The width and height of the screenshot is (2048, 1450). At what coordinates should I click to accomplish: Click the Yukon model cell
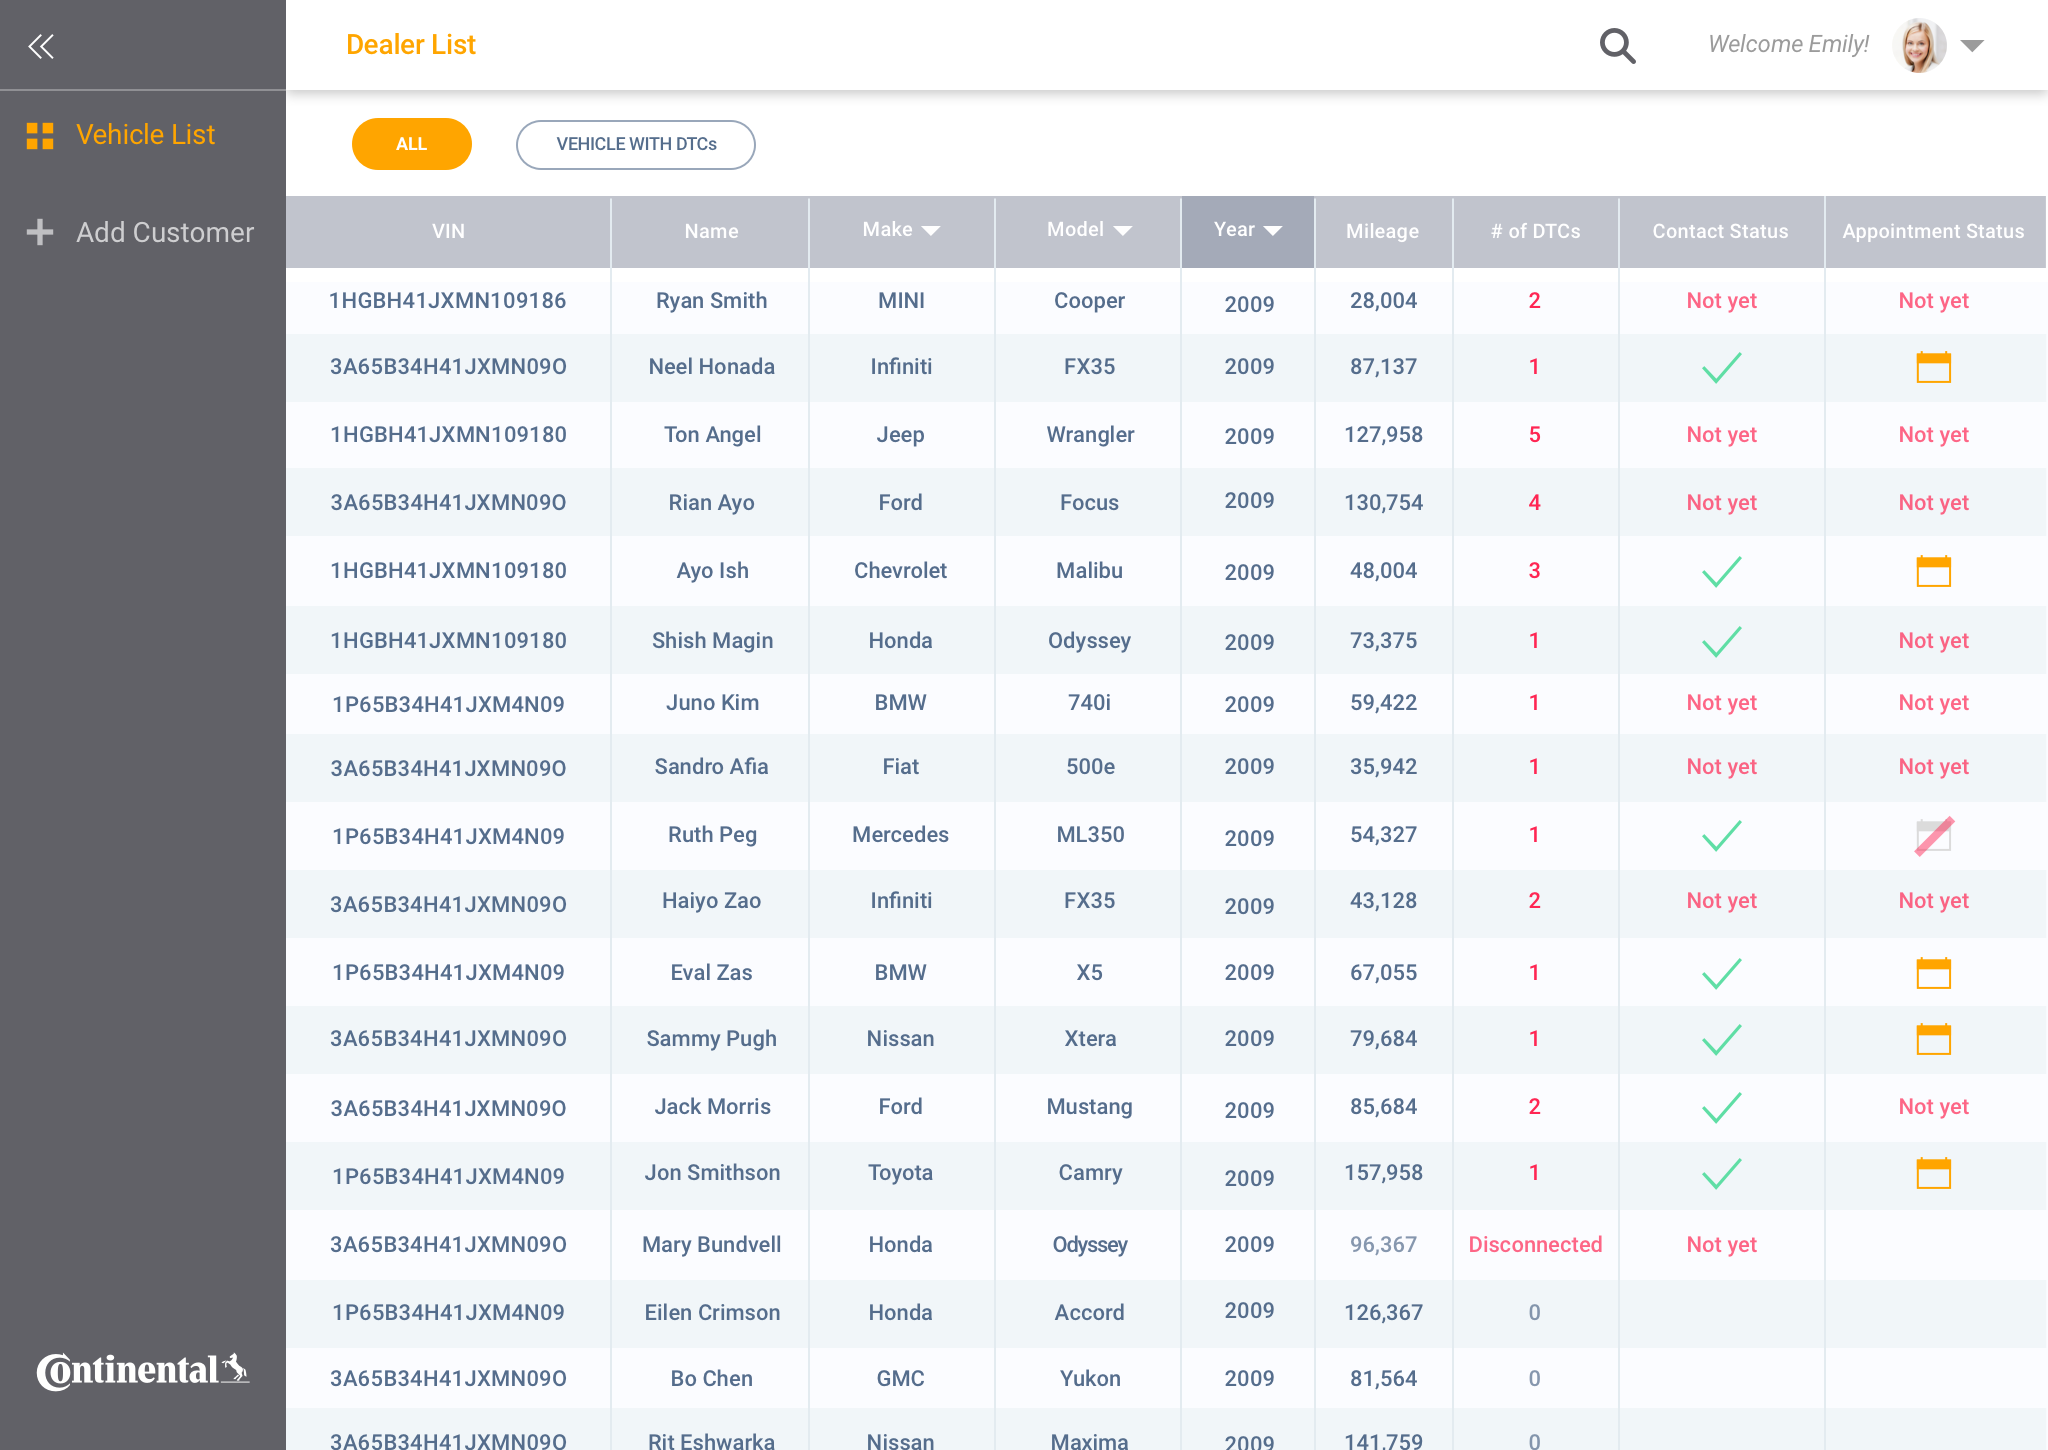(1090, 1379)
